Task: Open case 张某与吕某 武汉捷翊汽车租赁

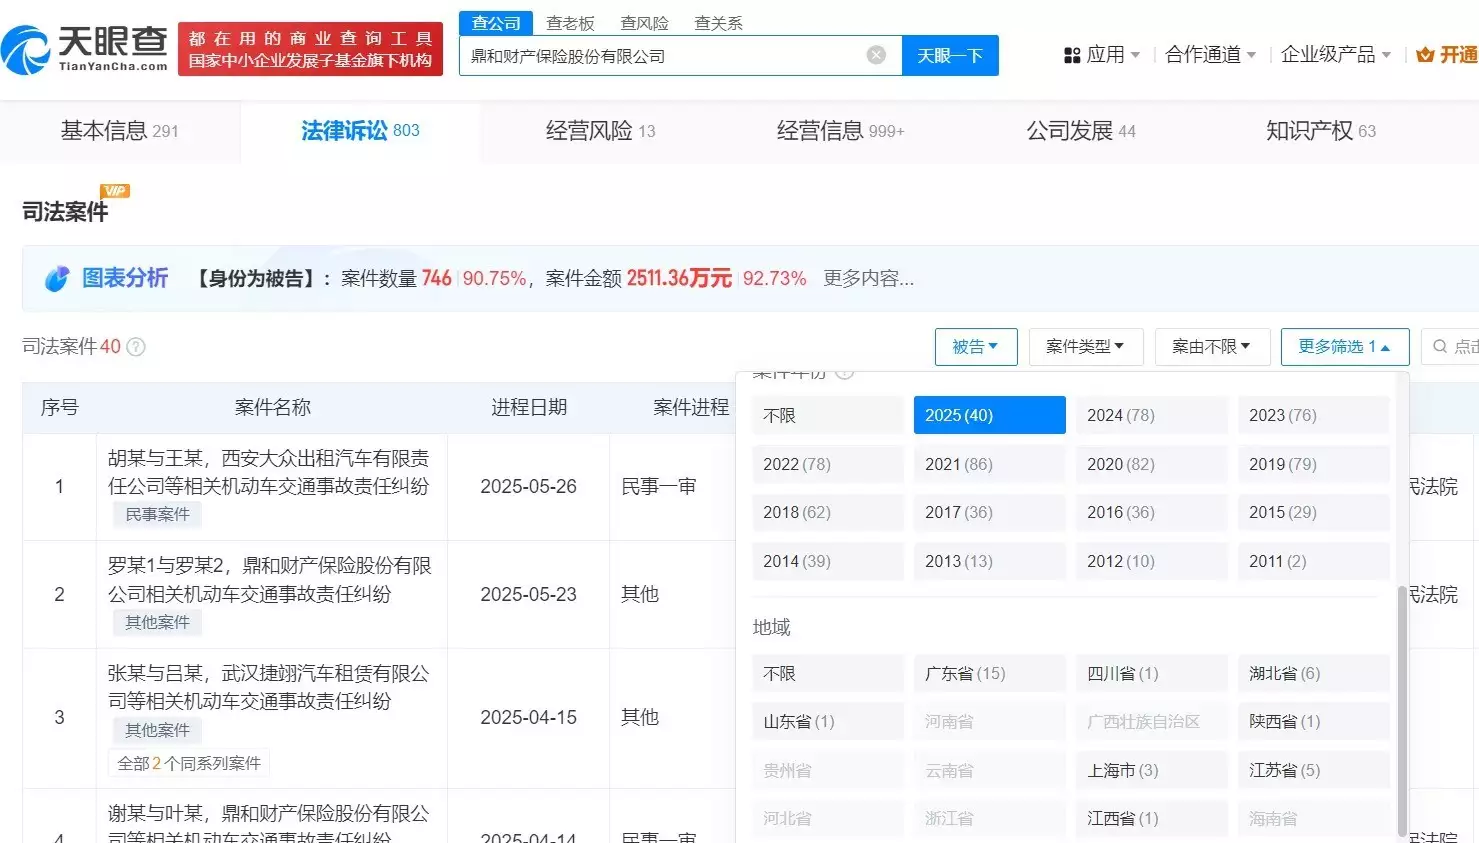Action: point(268,687)
